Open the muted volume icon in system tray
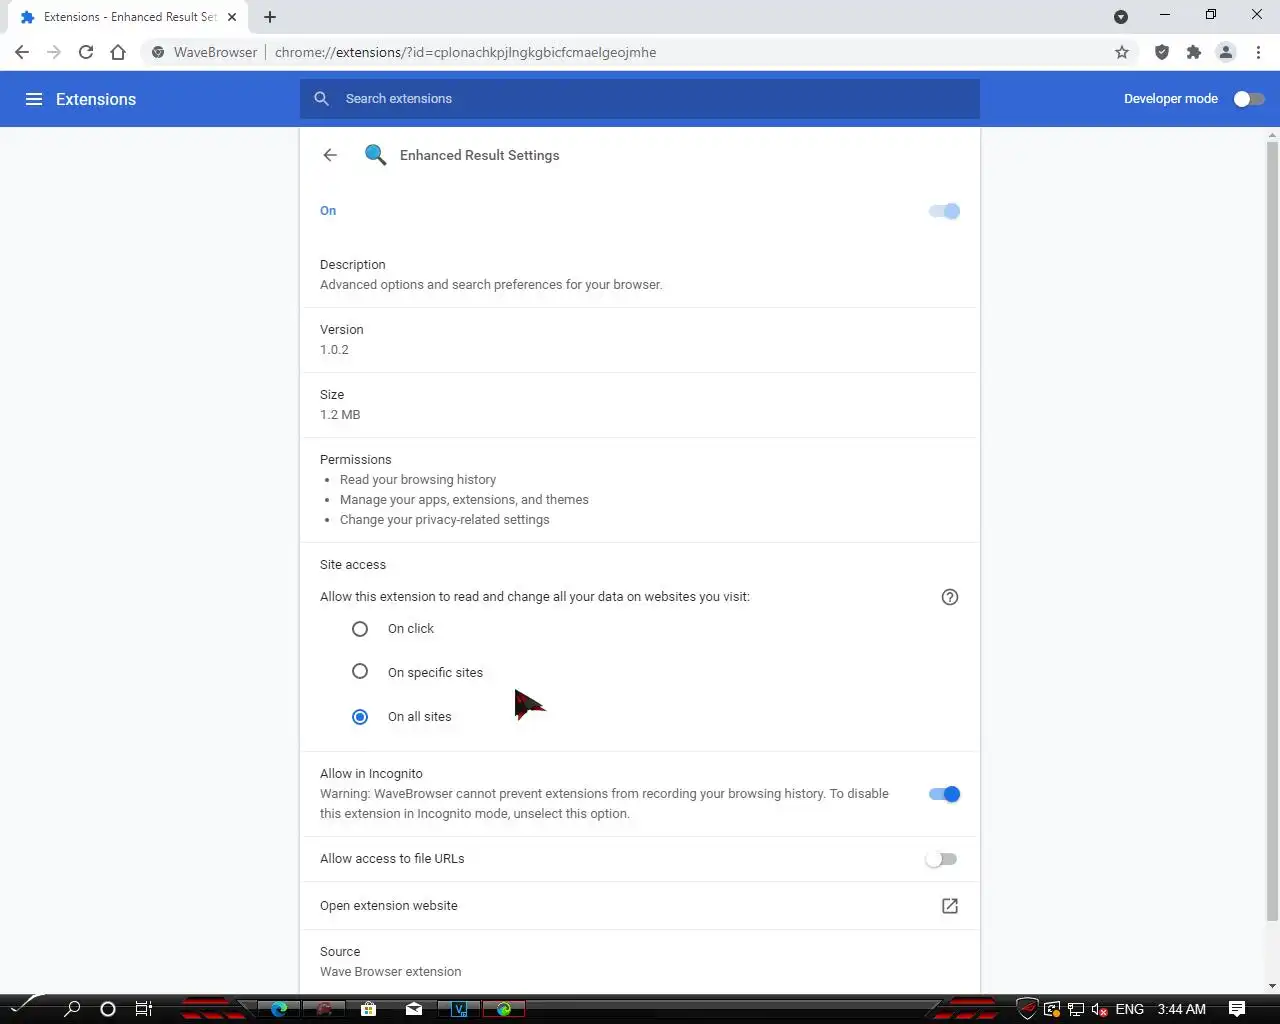The image size is (1280, 1024). (1099, 1009)
